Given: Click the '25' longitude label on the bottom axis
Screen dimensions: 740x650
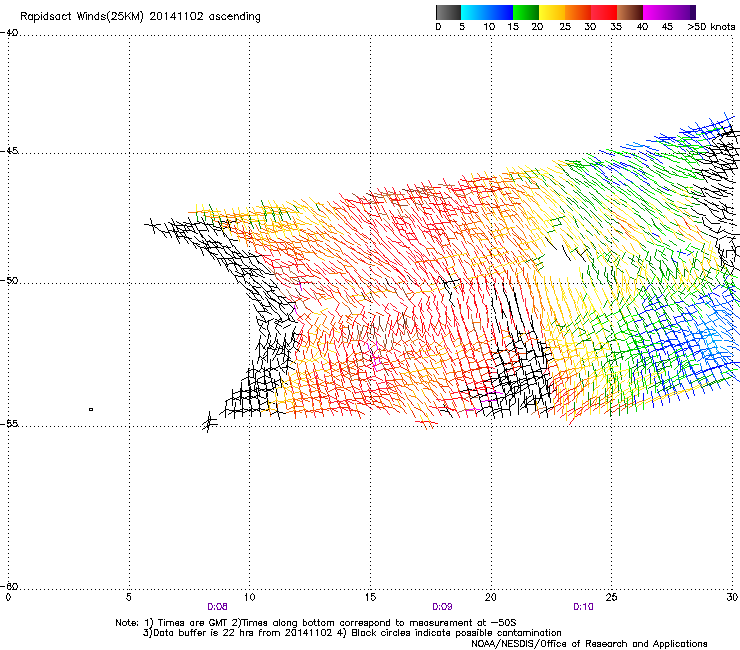Looking at the screenshot, I should (611, 598).
